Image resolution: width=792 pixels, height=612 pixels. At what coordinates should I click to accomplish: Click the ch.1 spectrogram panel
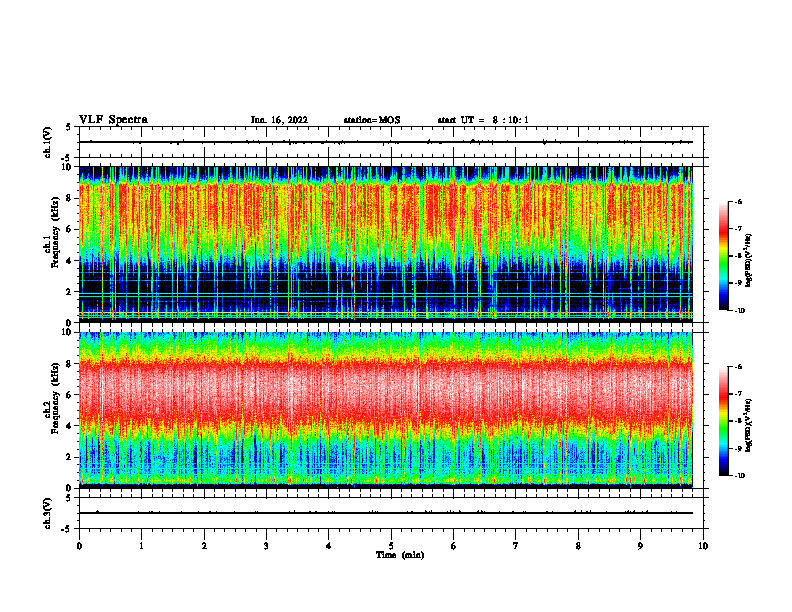coord(386,244)
